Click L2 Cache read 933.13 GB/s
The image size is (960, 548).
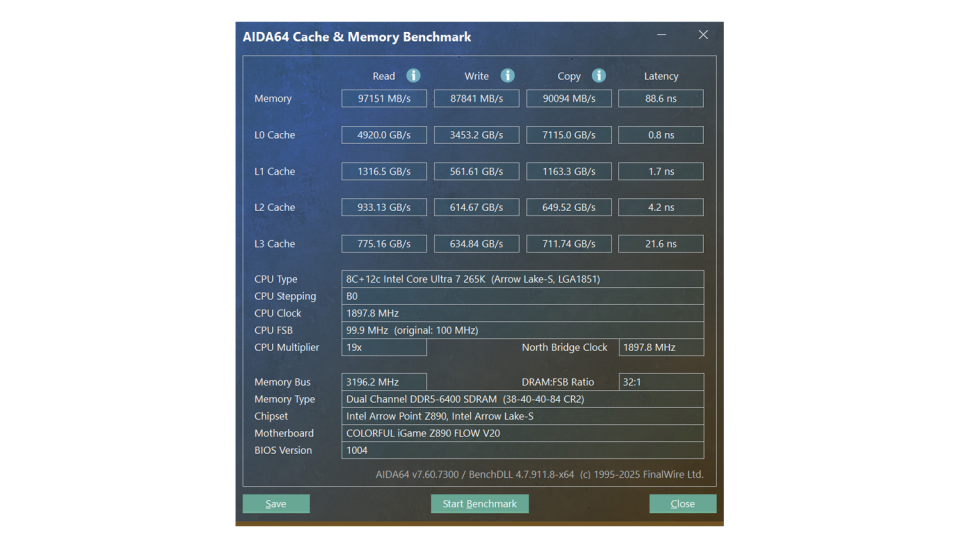point(384,208)
